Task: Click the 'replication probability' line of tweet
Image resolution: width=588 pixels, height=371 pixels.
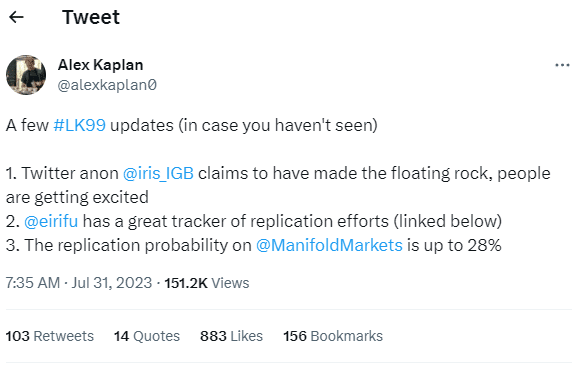Action: [254, 245]
